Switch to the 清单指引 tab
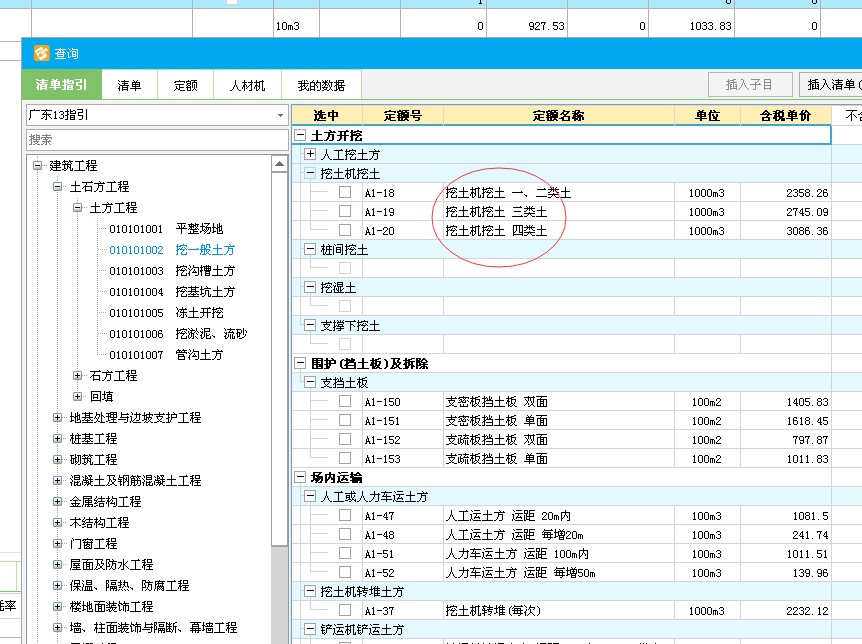The image size is (862, 644). pos(62,85)
